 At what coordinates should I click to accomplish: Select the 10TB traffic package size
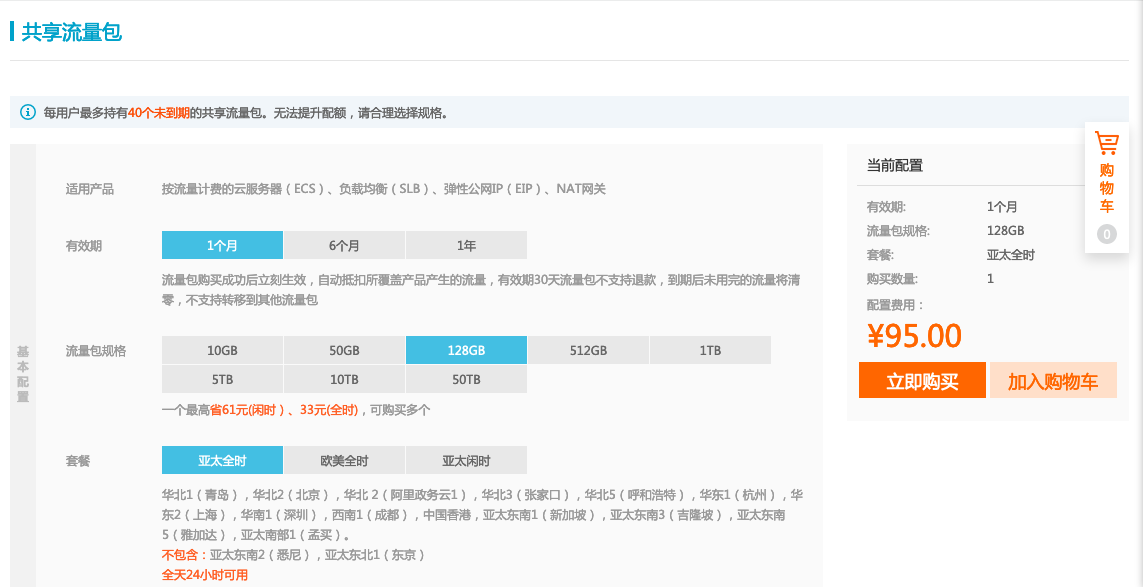(344, 379)
